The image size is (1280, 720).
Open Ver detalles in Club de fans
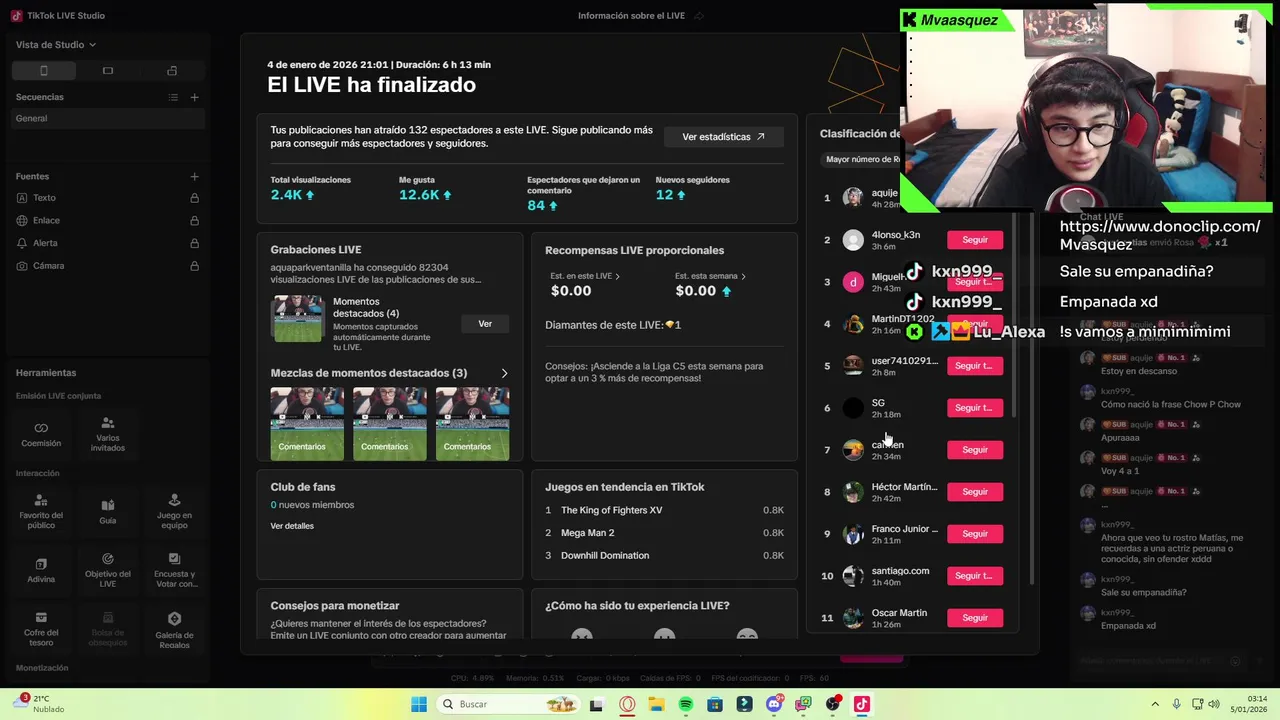tap(292, 526)
